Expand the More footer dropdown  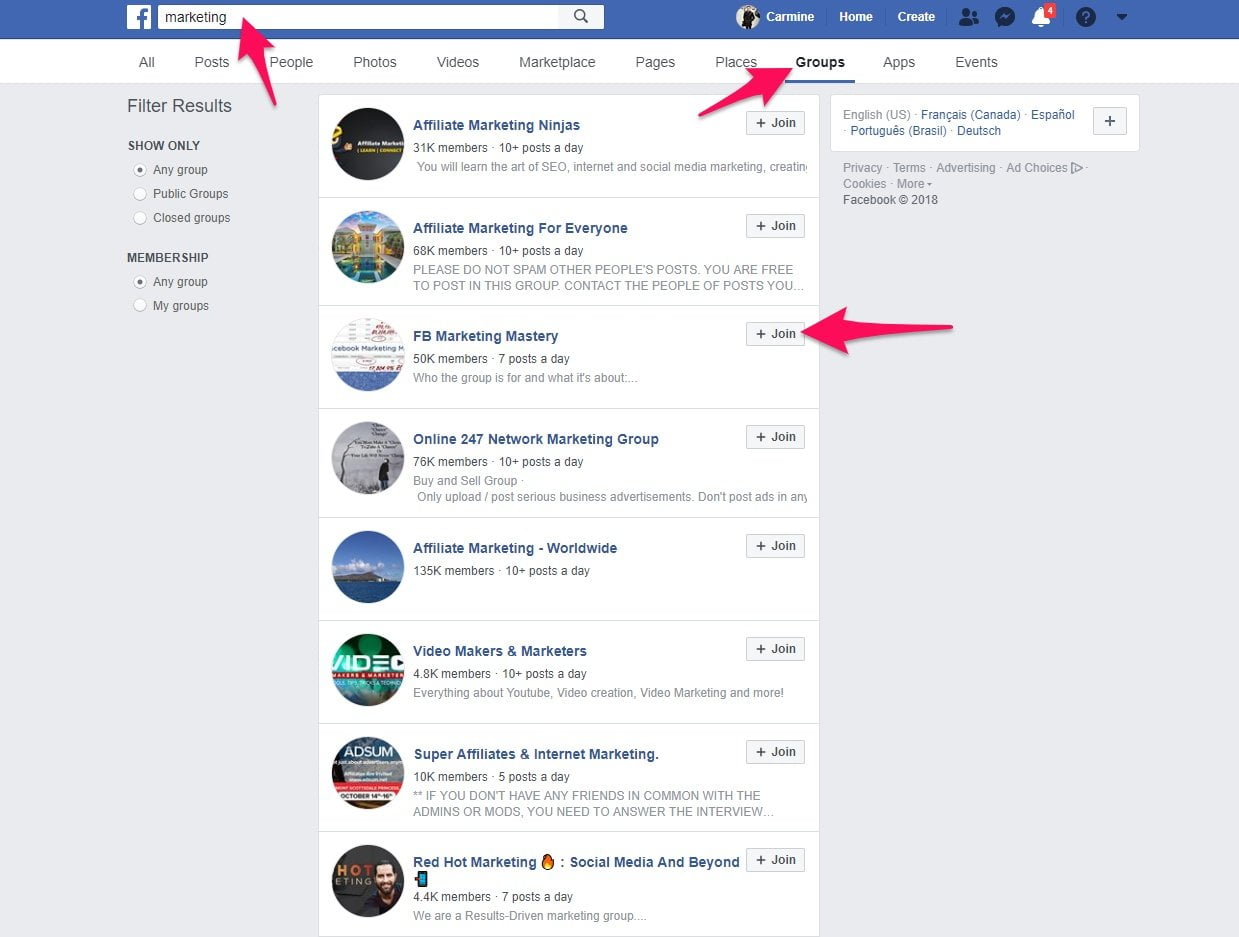coord(914,184)
